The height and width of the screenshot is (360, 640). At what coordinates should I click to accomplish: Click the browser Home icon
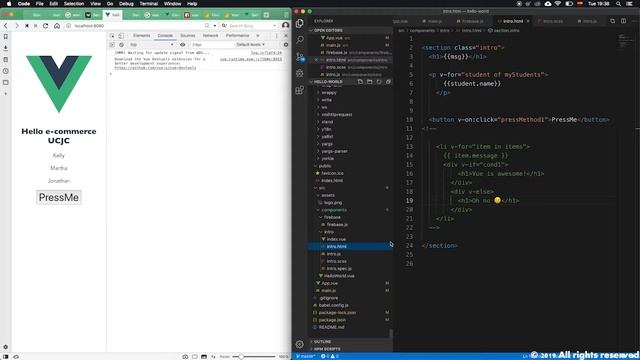coord(57,26)
